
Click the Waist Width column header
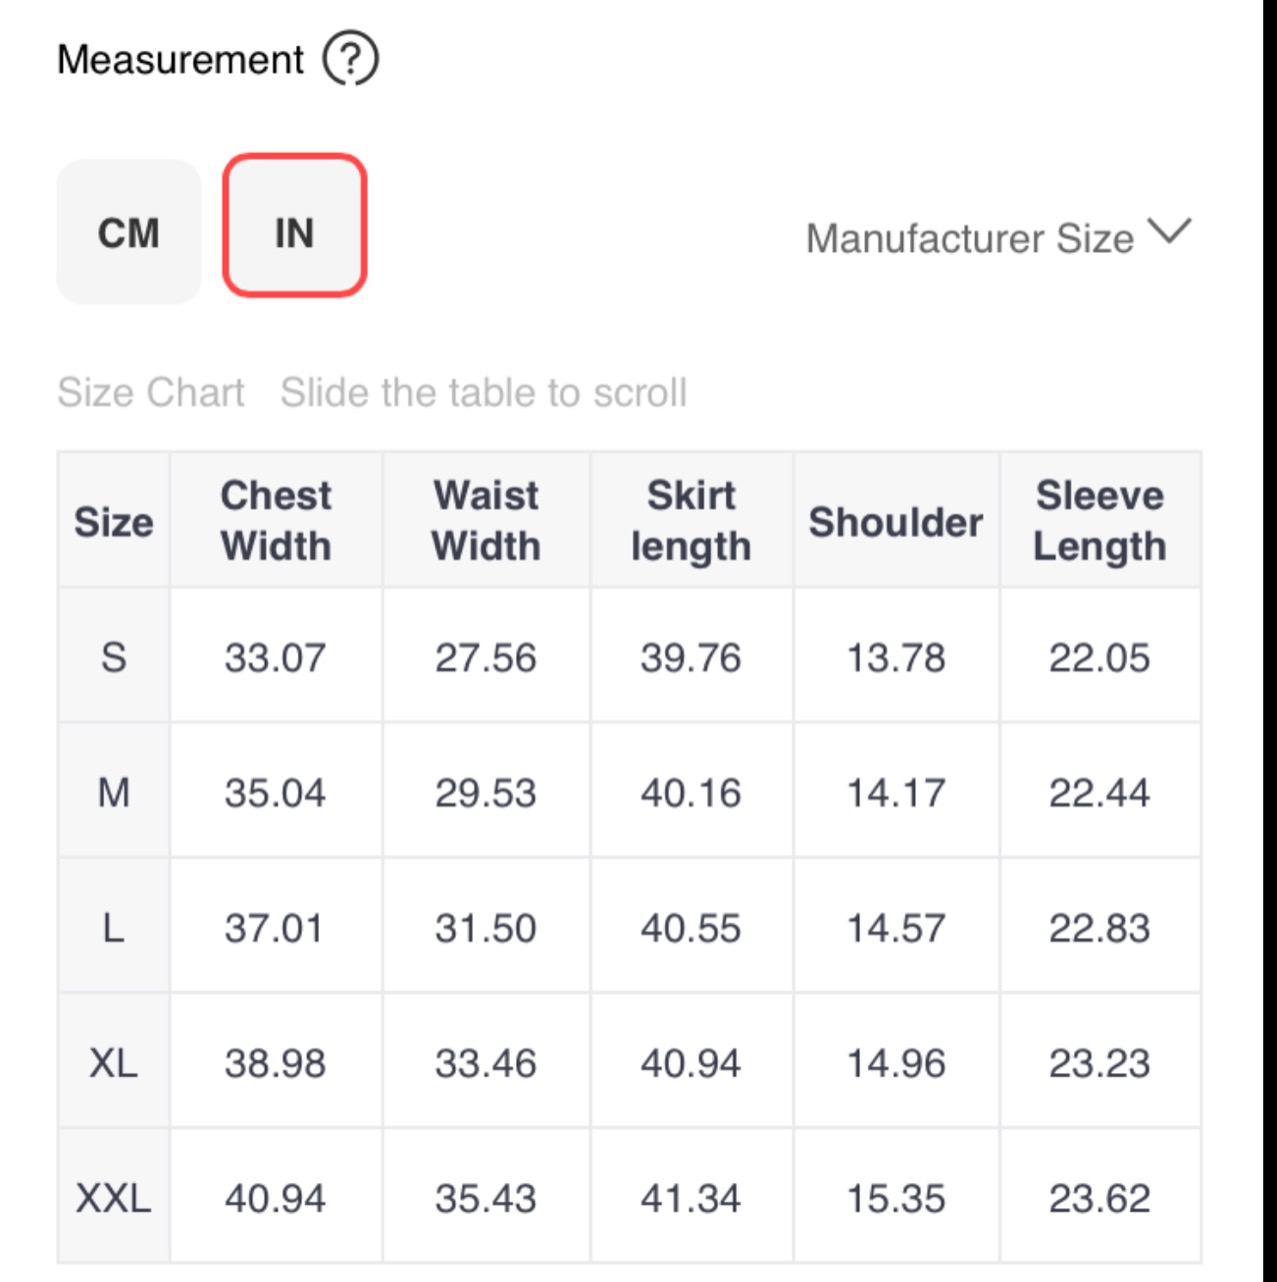(x=486, y=520)
